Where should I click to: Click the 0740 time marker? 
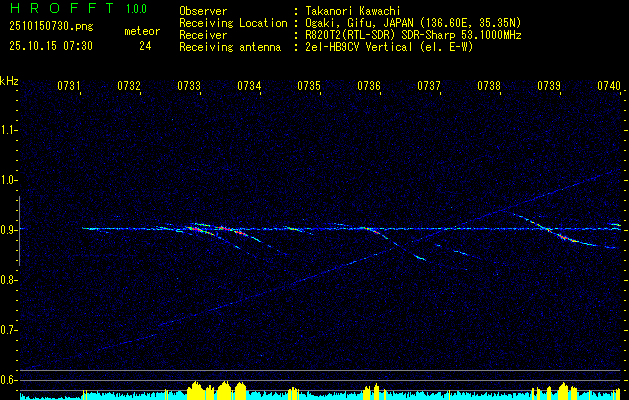[x=609, y=86]
